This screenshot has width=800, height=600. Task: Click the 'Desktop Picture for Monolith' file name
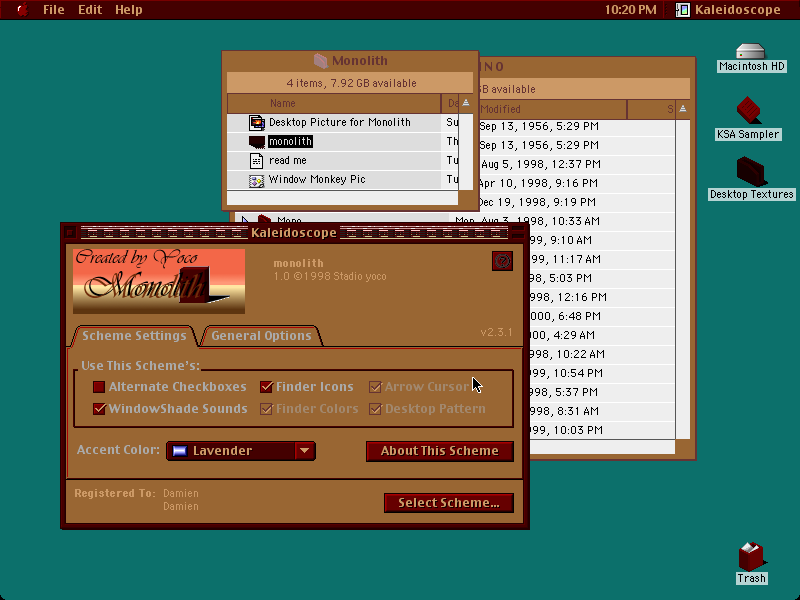(340, 122)
